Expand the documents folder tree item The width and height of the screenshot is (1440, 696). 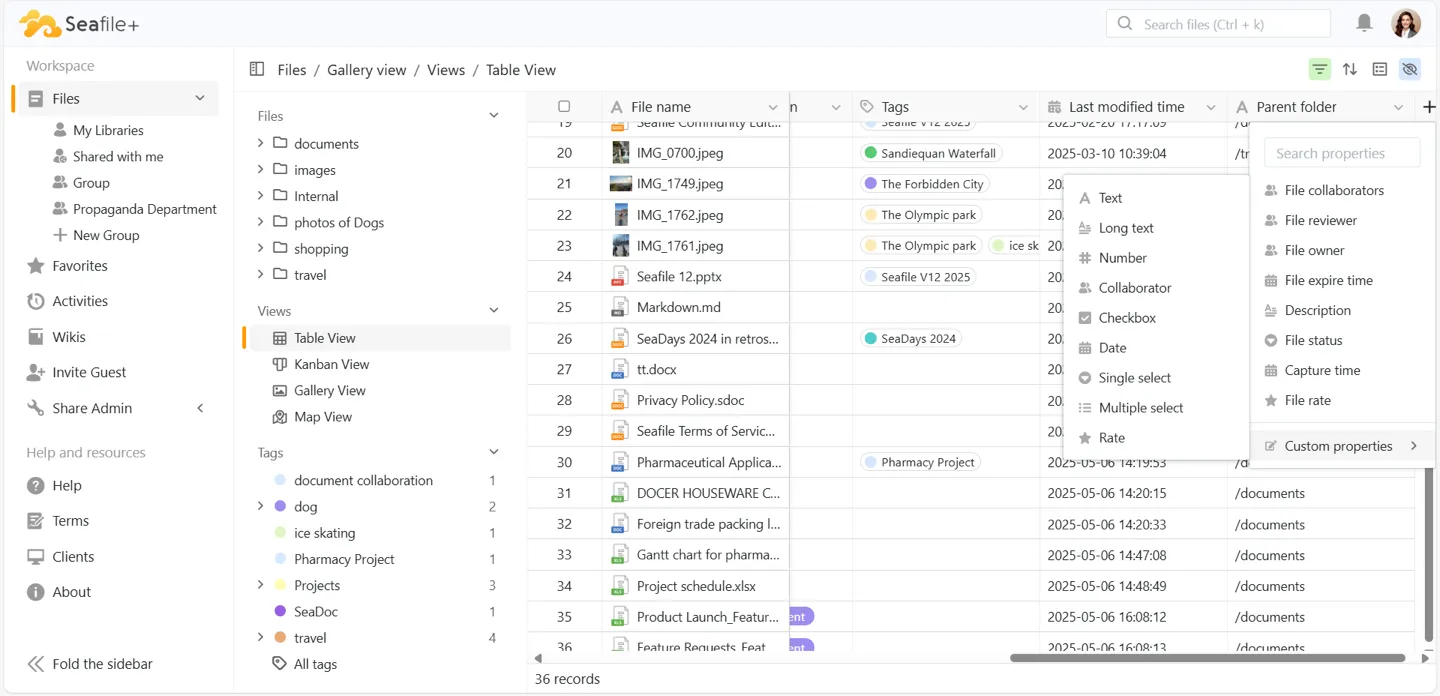pyautogui.click(x=261, y=143)
